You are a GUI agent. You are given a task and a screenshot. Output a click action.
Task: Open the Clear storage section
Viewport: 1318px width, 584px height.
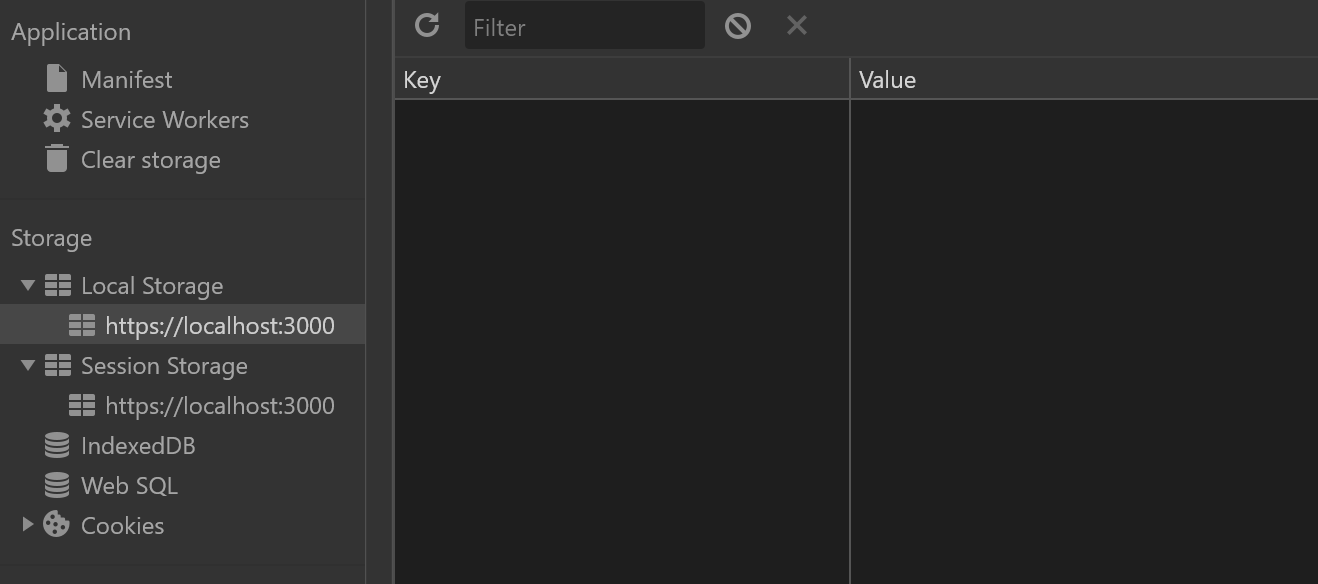coord(150,158)
